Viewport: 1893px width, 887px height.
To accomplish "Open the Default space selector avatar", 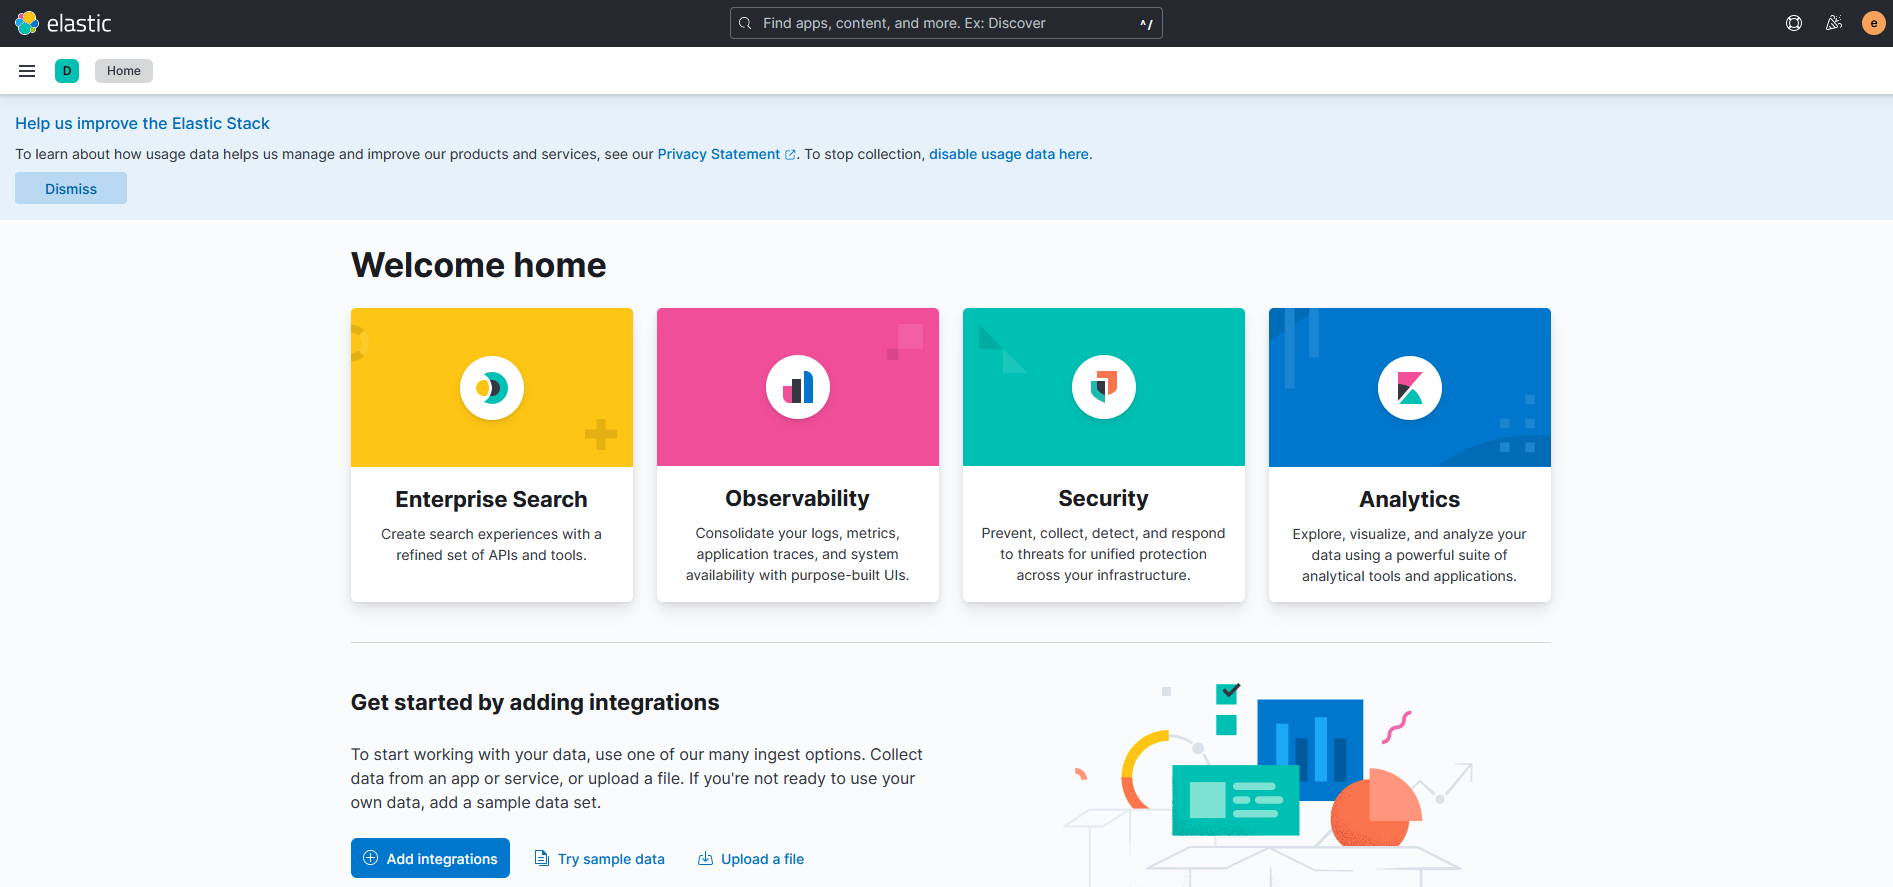I will tap(67, 71).
